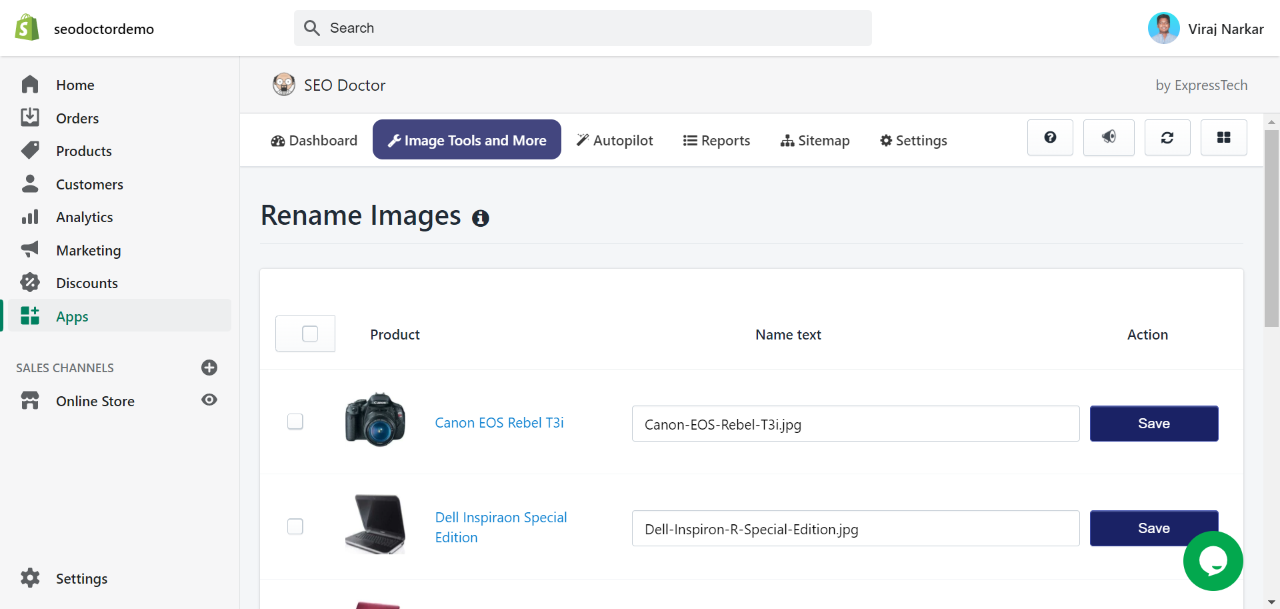Click the Apps grid icon in sidebar
The image size is (1280, 609).
pyautogui.click(x=30, y=316)
